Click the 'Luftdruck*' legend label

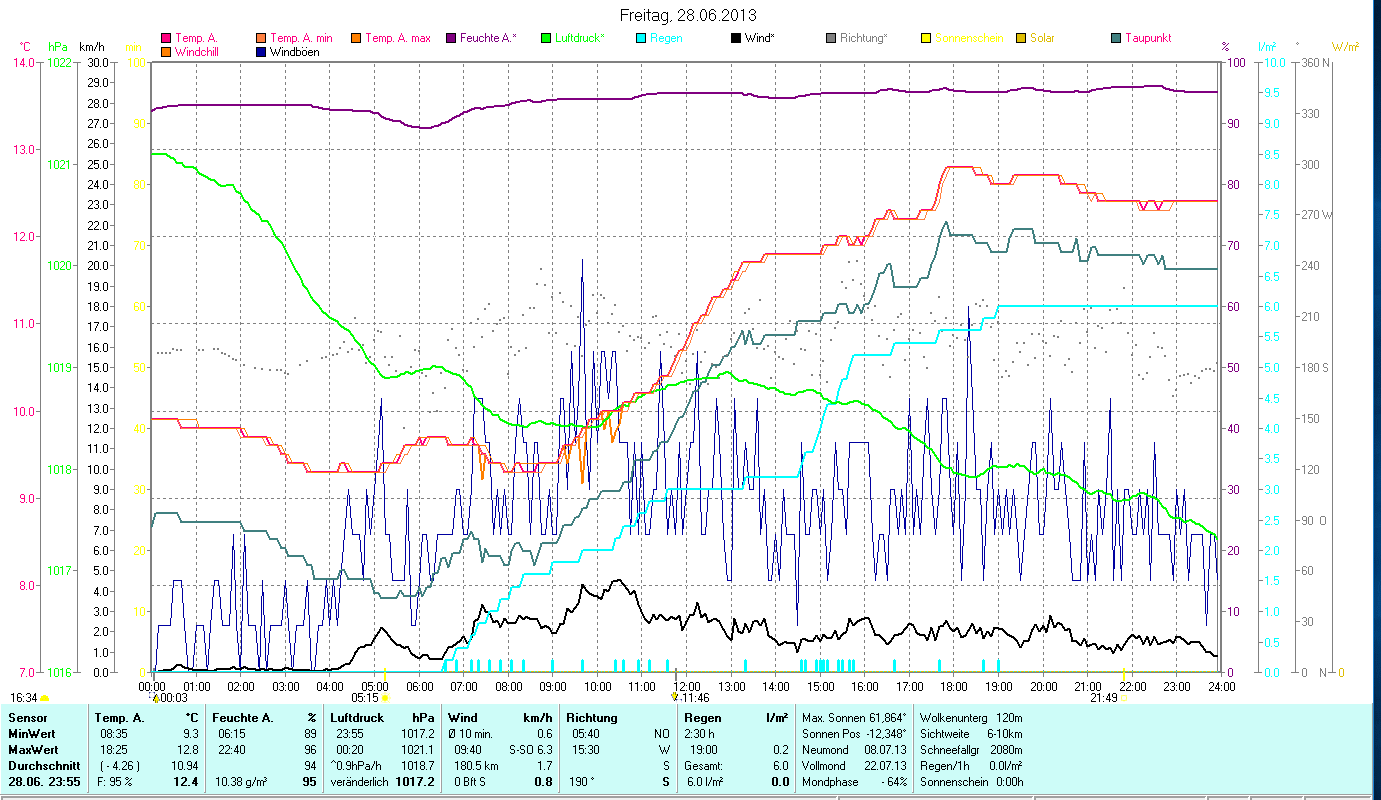pos(579,39)
